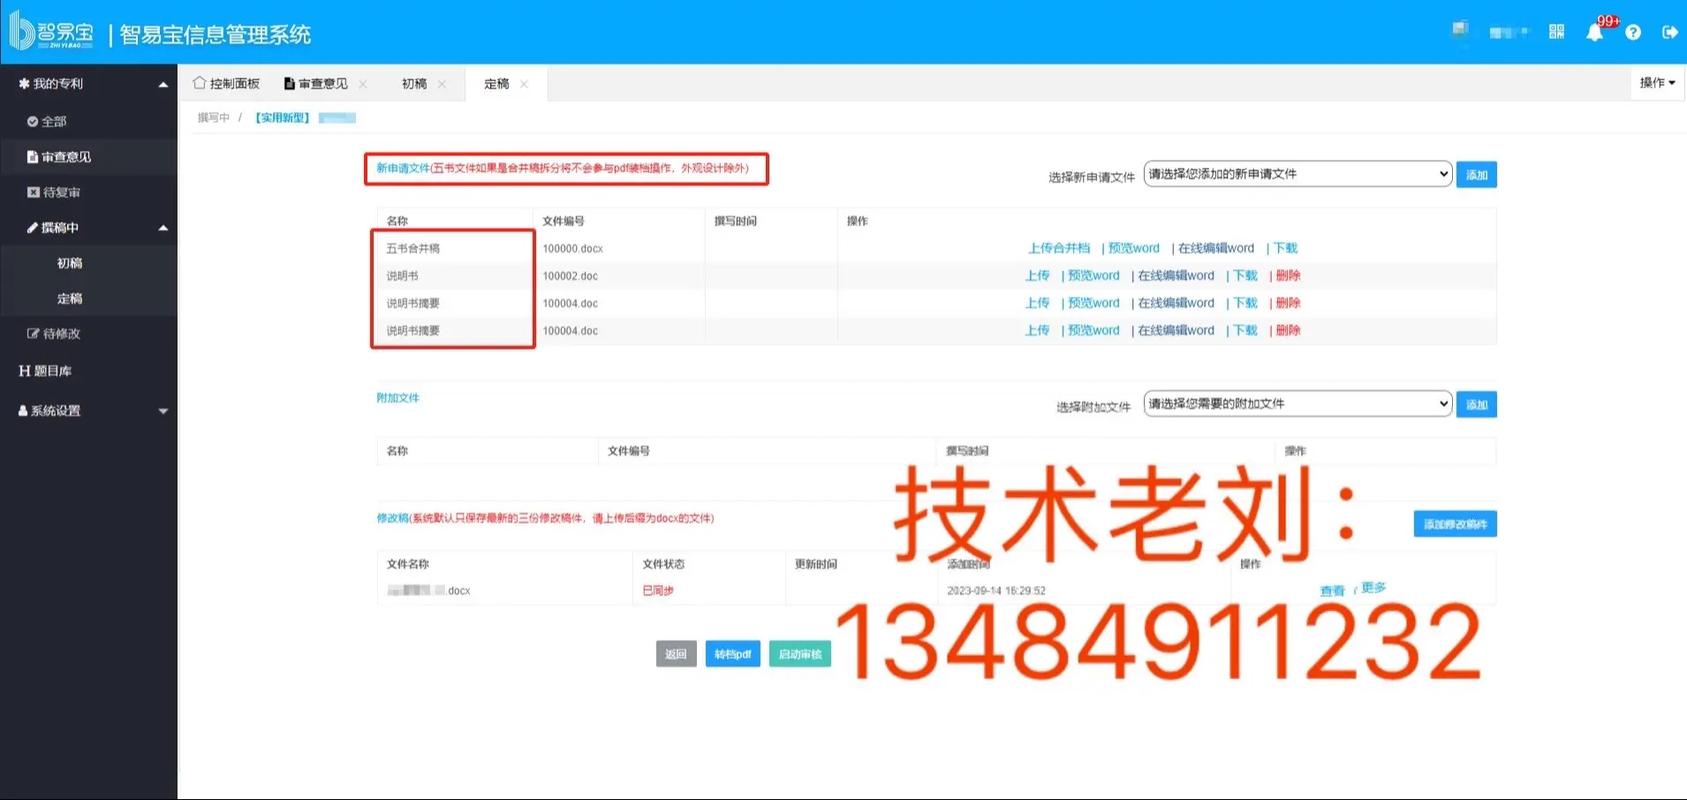The image size is (1687, 800).
Task: Click the 修改稿 section heading
Action: tap(393, 518)
